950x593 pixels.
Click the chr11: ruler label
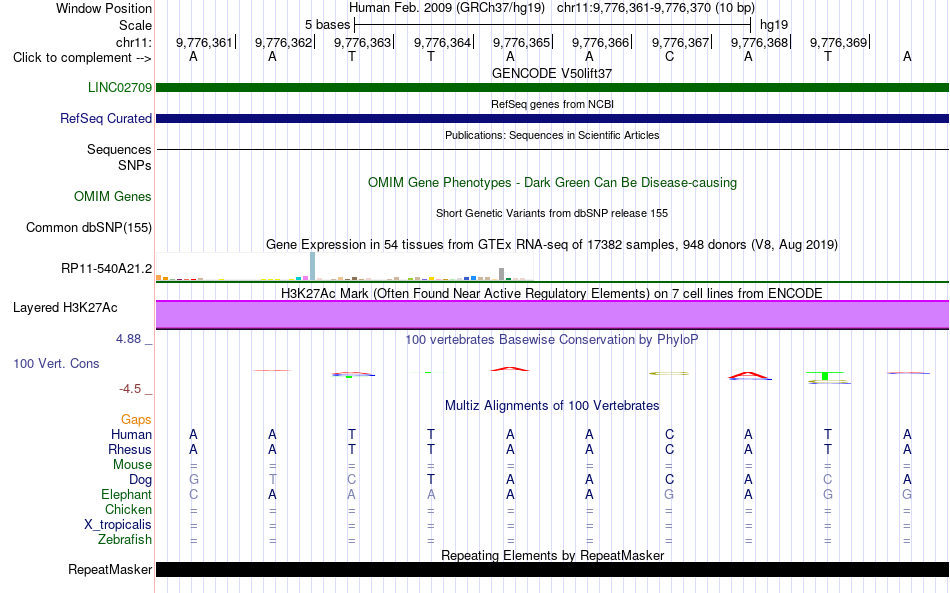[x=134, y=42]
